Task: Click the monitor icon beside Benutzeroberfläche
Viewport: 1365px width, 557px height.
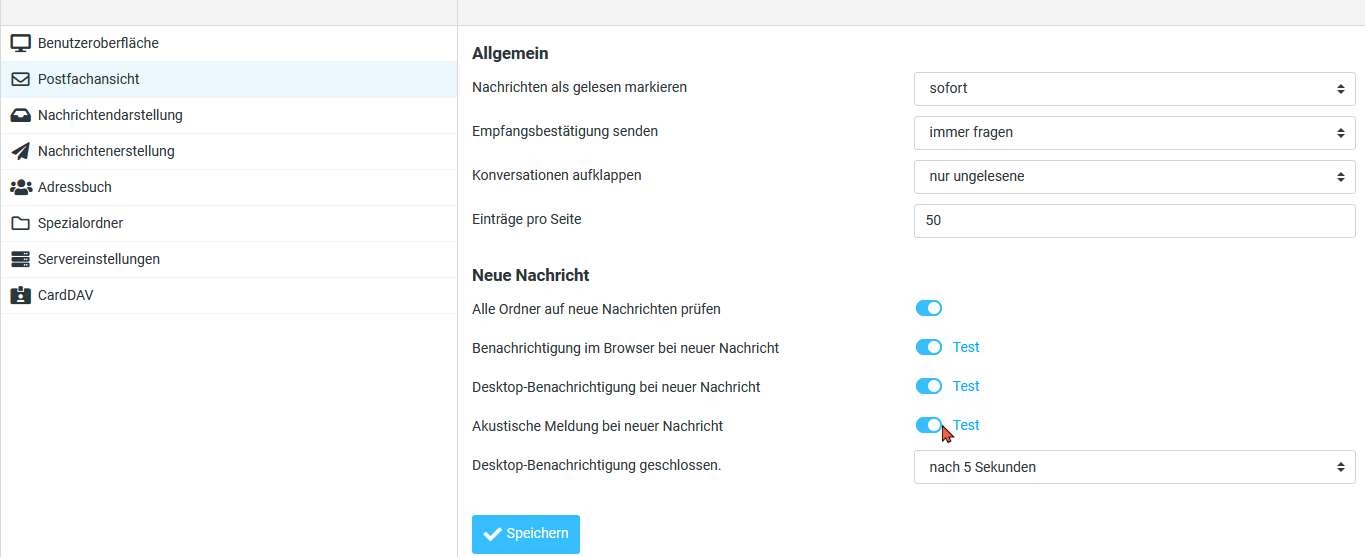Action: 20,43
